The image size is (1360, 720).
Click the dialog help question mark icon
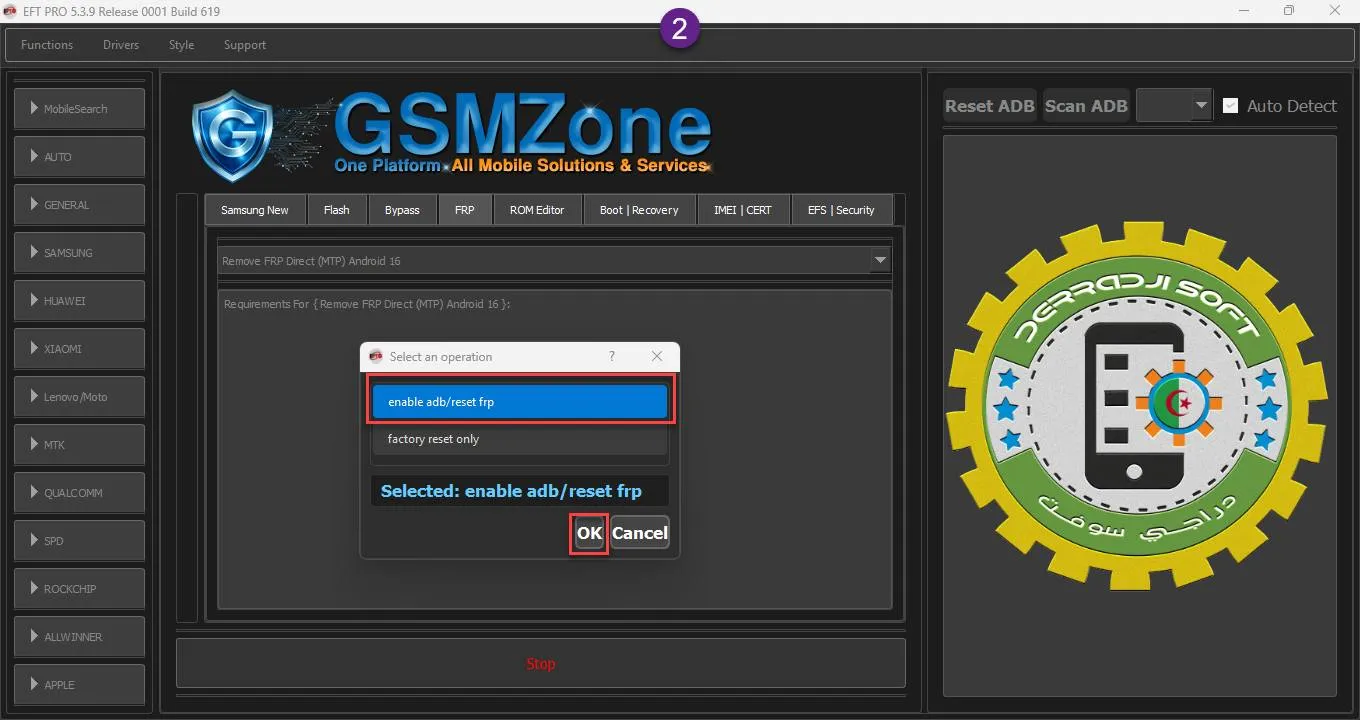click(611, 357)
